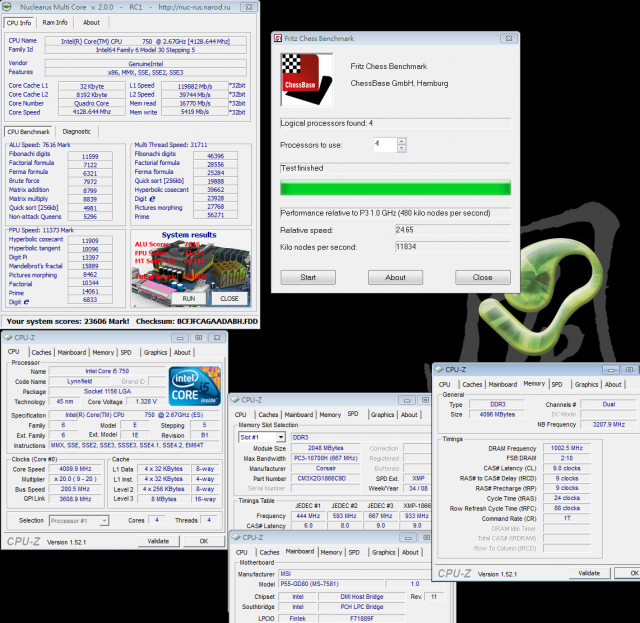640x623 pixels.
Task: Open the Mainboard tab in CPU-Z Memory window
Action: click(x=503, y=384)
